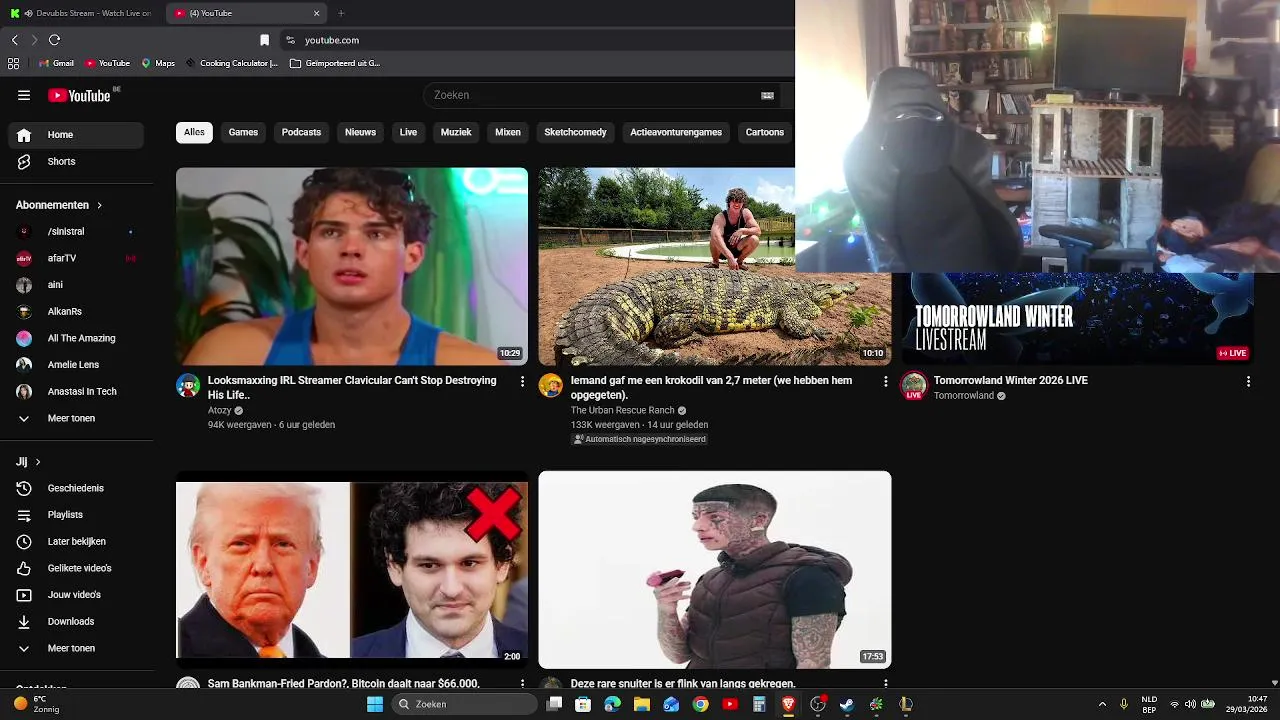Viewport: 1280px width, 720px height.
Task: Switch to Devubbs Stream browser tab
Action: pyautogui.click(x=80, y=13)
